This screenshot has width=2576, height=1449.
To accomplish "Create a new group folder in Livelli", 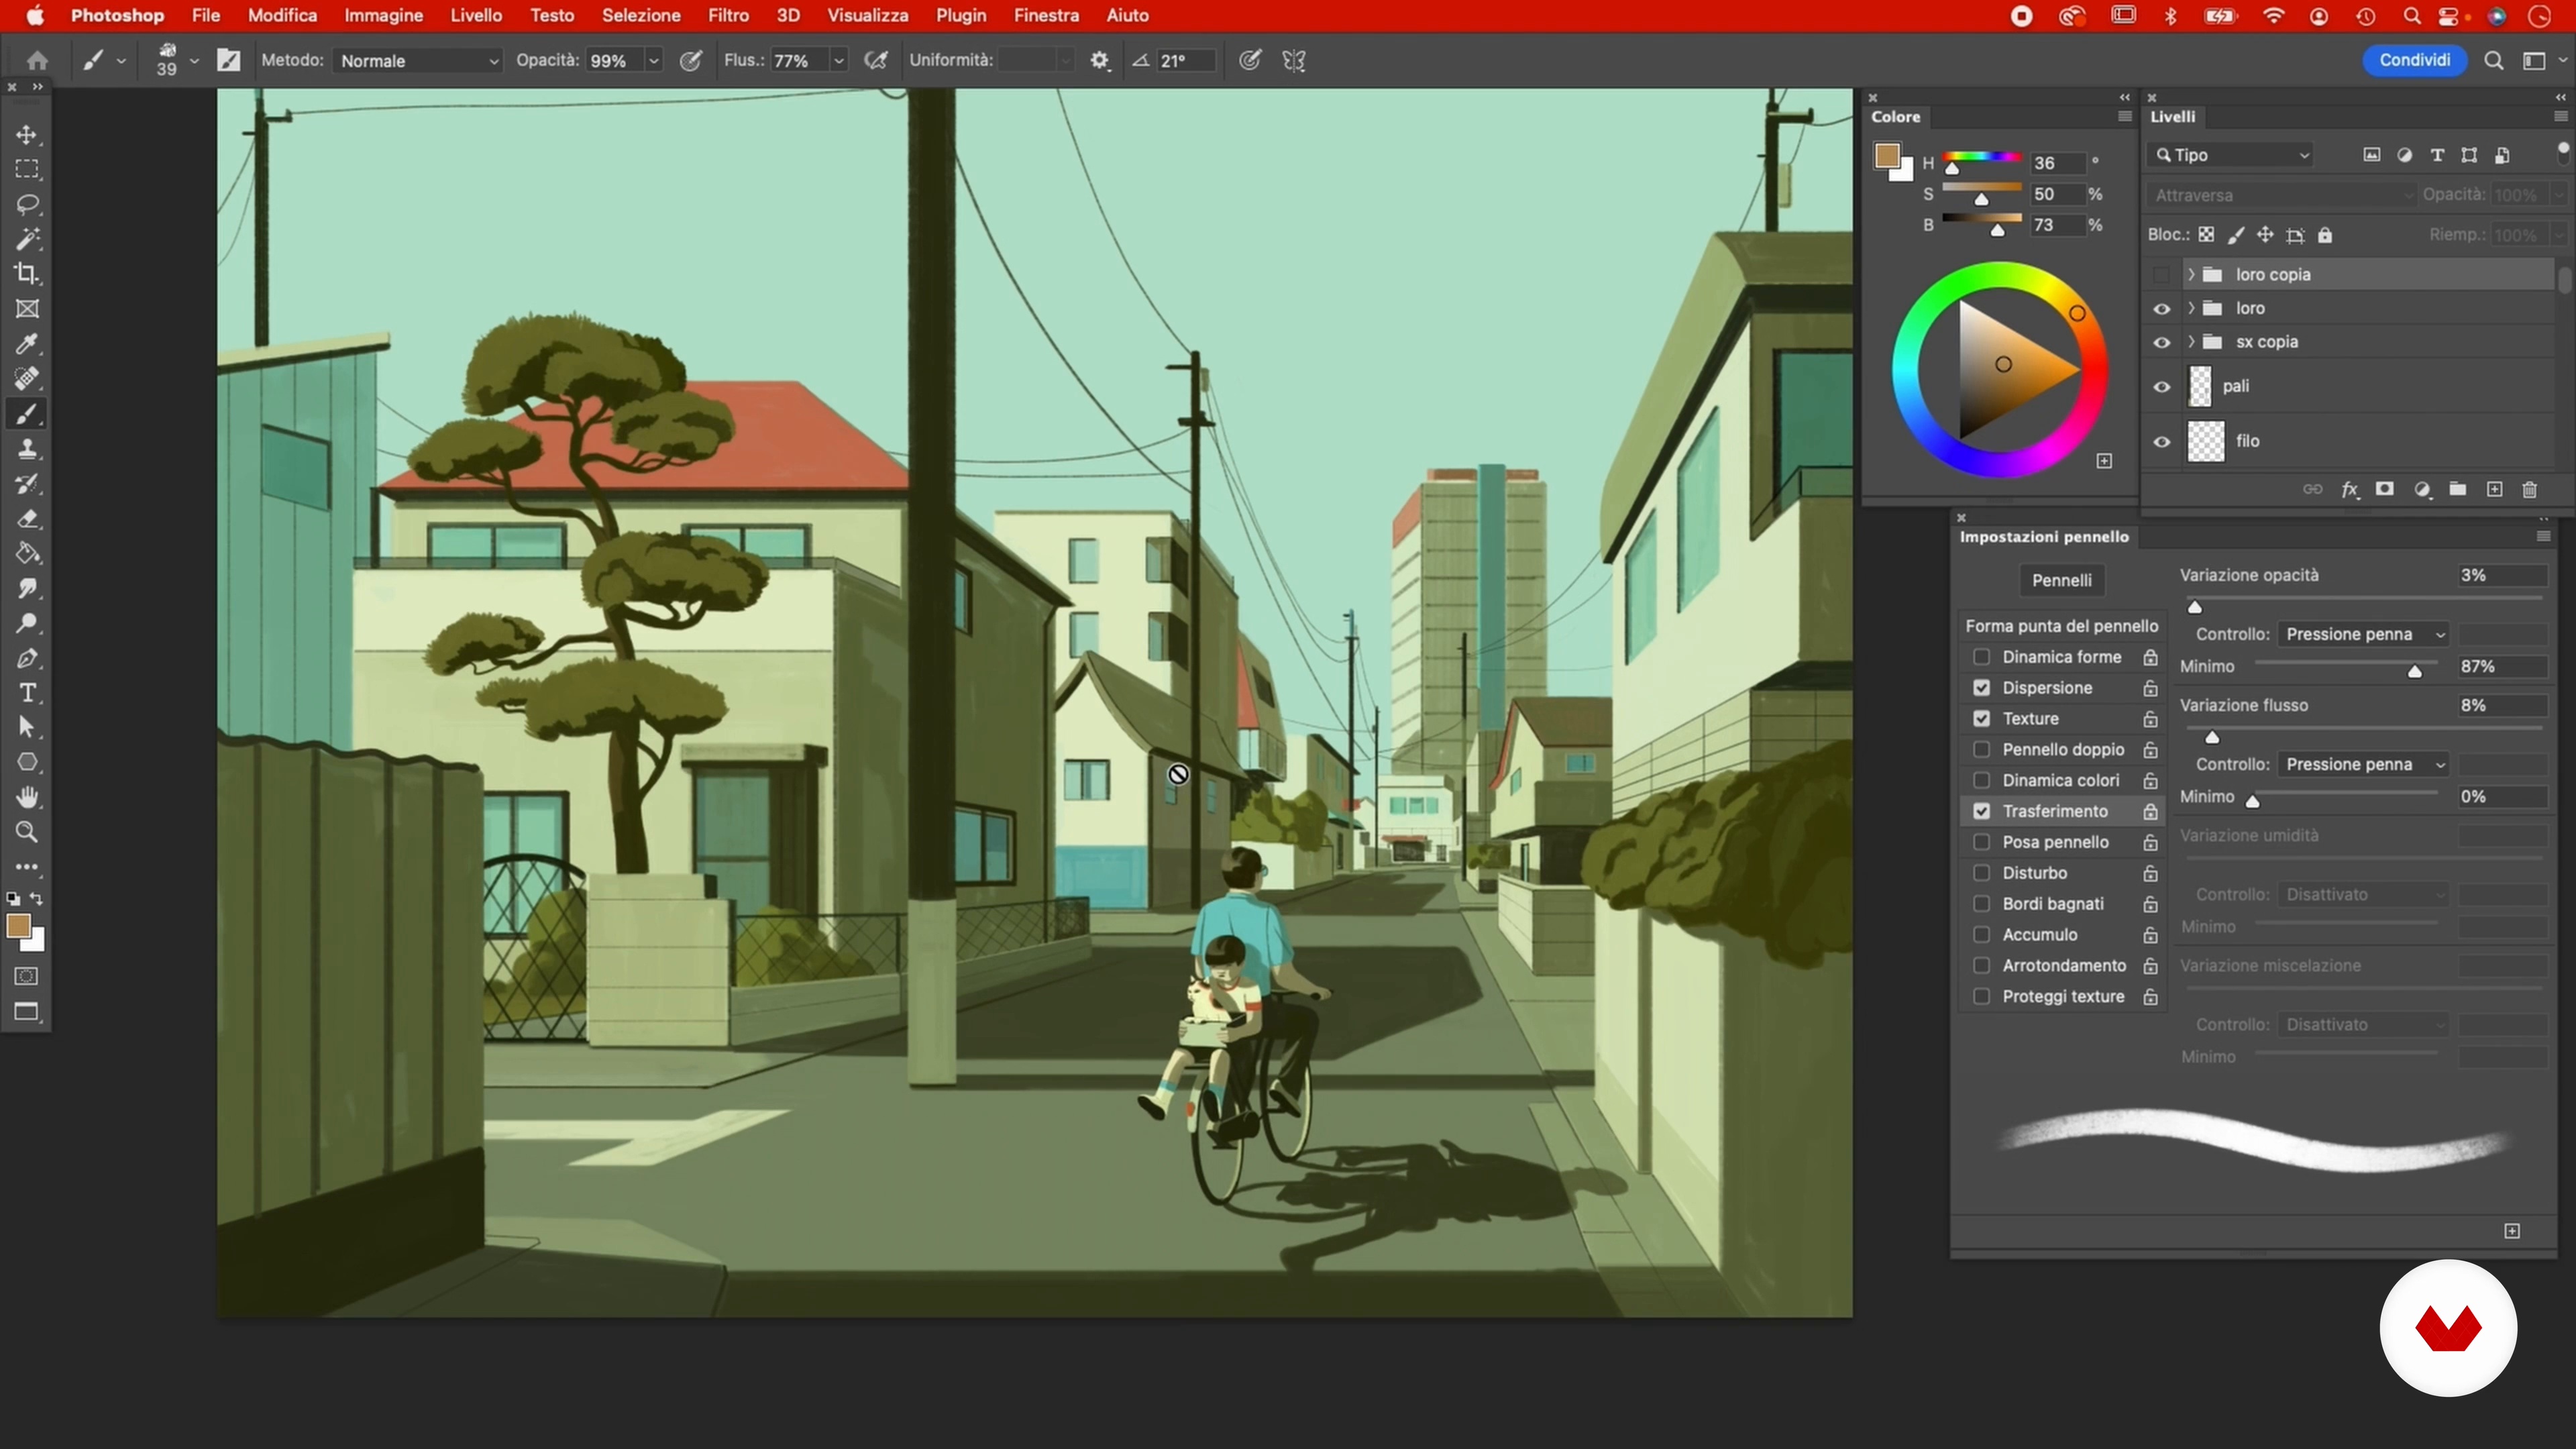I will pyautogui.click(x=2458, y=489).
